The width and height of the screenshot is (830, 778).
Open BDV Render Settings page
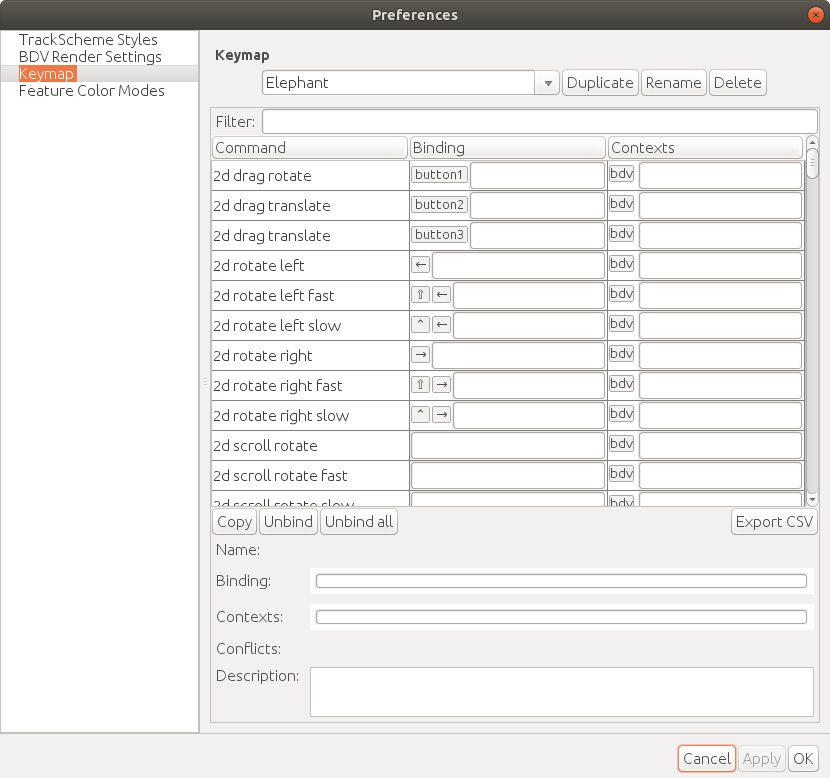90,57
